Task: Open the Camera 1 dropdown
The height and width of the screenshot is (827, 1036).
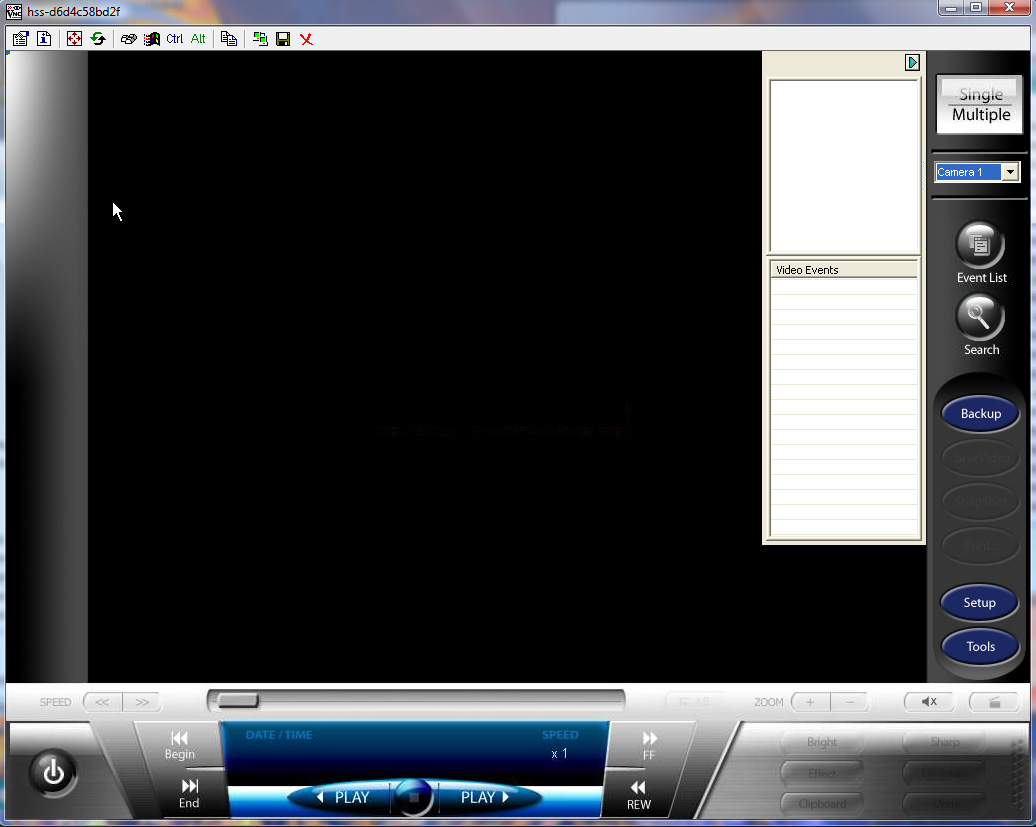Action: 1010,173
